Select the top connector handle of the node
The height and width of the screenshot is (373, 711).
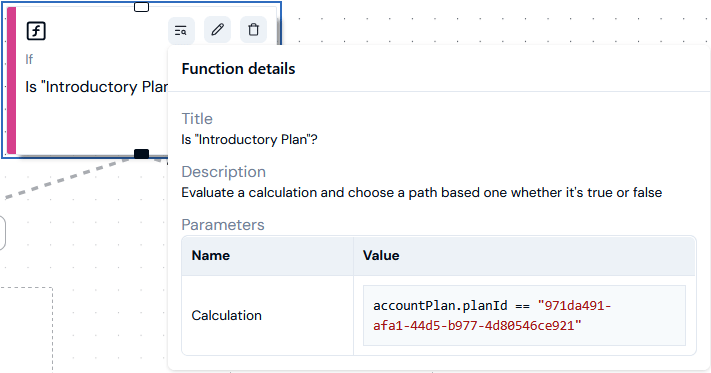(x=141, y=7)
